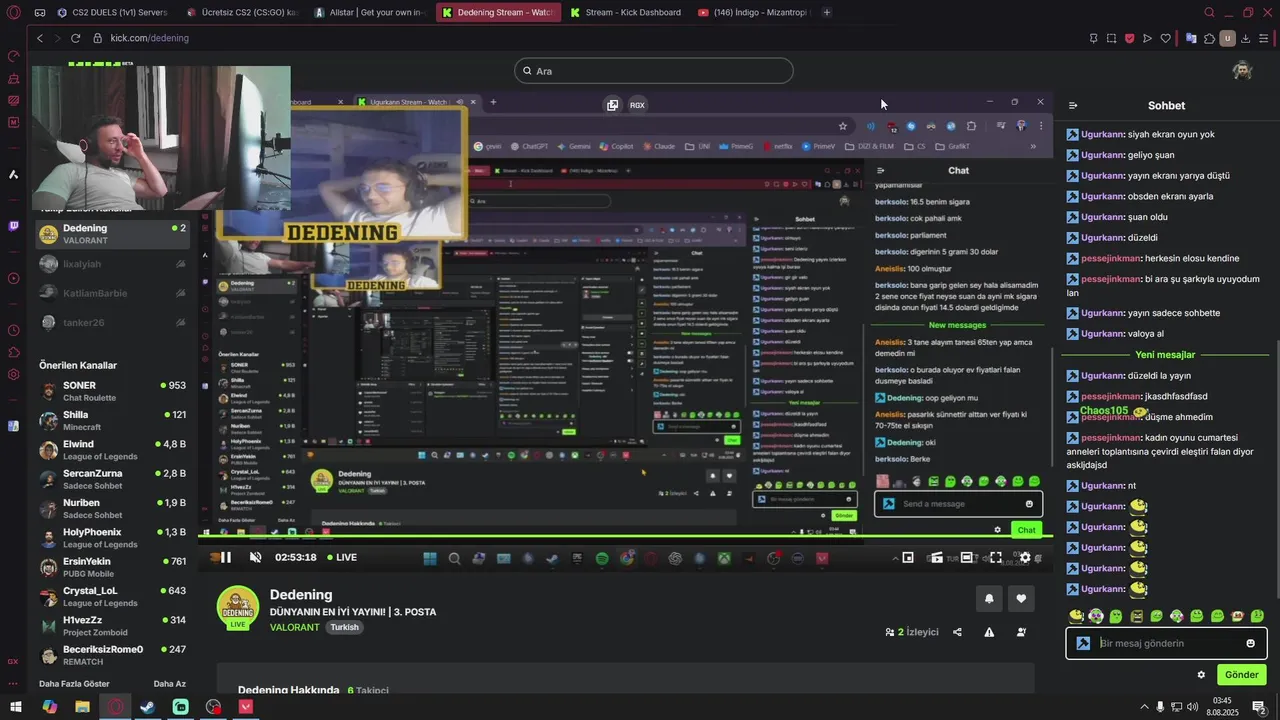Screen dimensions: 1280x720
Task: Open a new browser tab
Action: (x=826, y=12)
